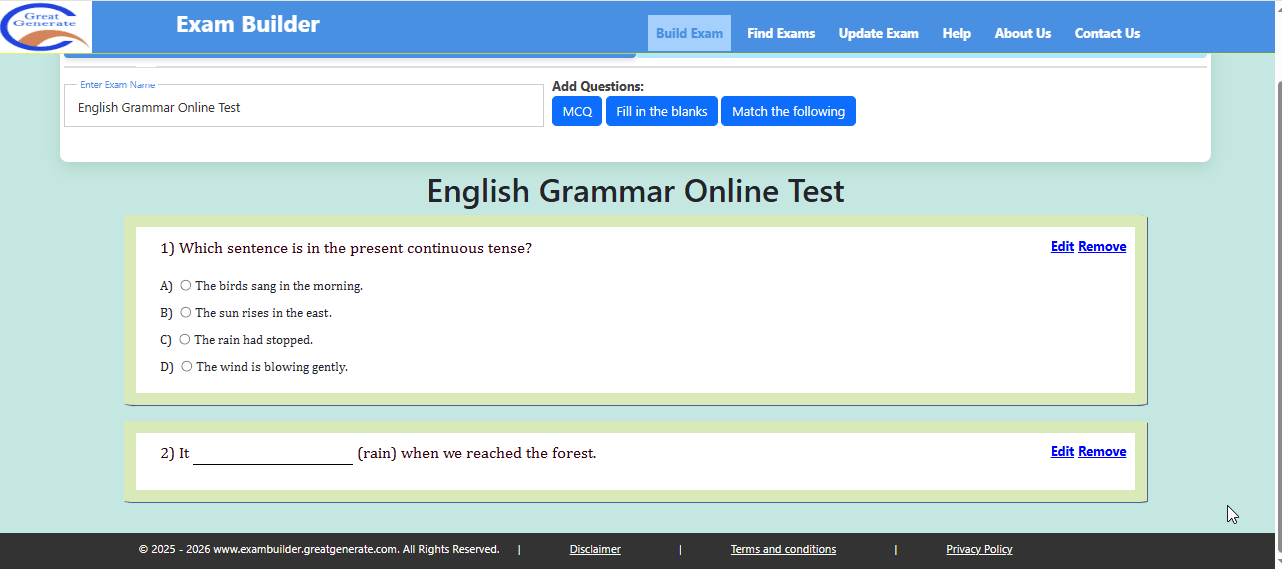
Task: Edit question 1 about present continuous tense
Action: point(1062,246)
